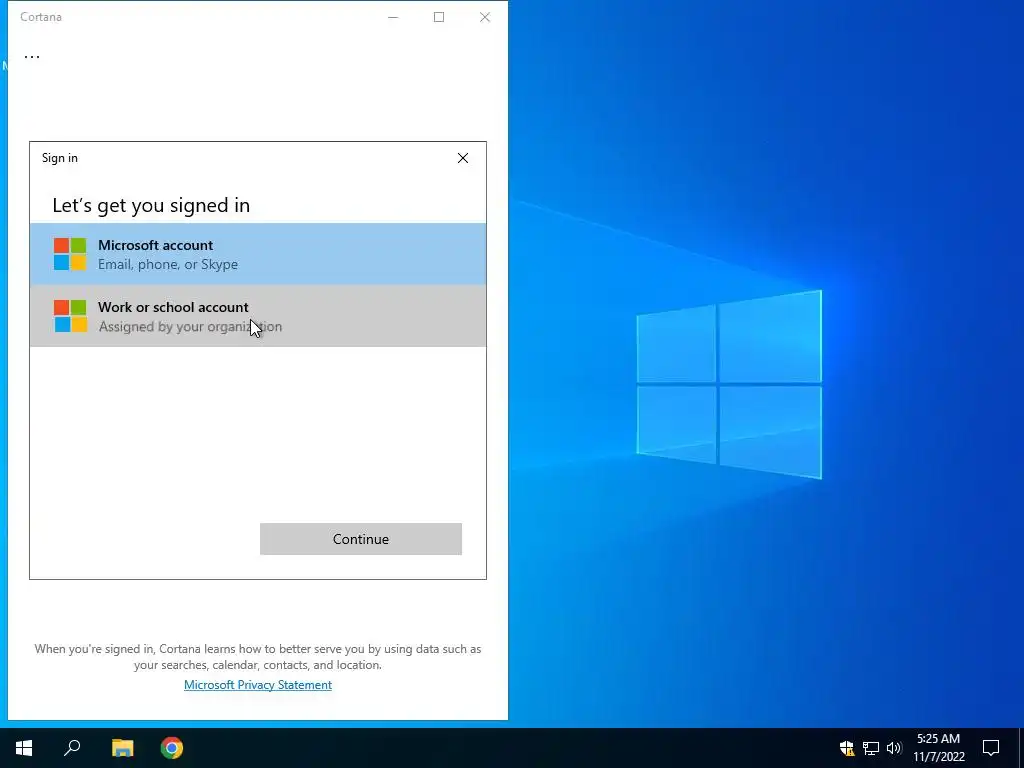Click the Continue button
The image size is (1024, 768).
click(360, 539)
